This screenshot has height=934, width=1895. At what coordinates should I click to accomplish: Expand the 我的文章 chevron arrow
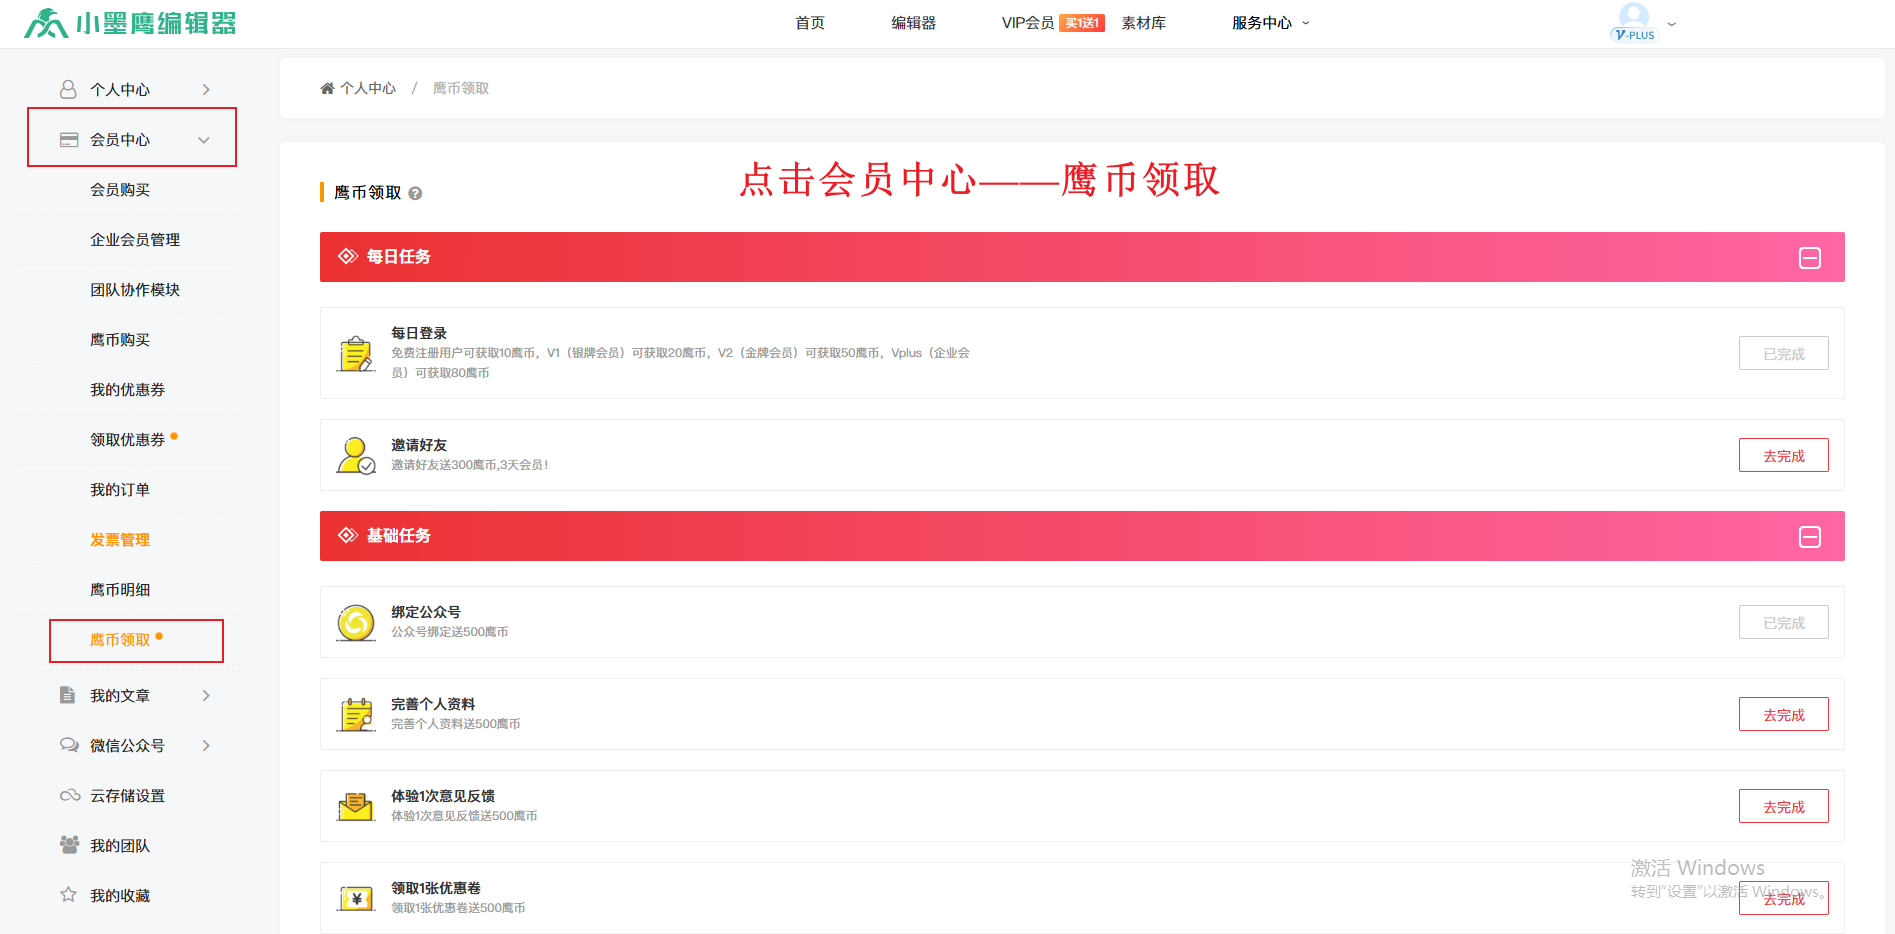coord(206,695)
